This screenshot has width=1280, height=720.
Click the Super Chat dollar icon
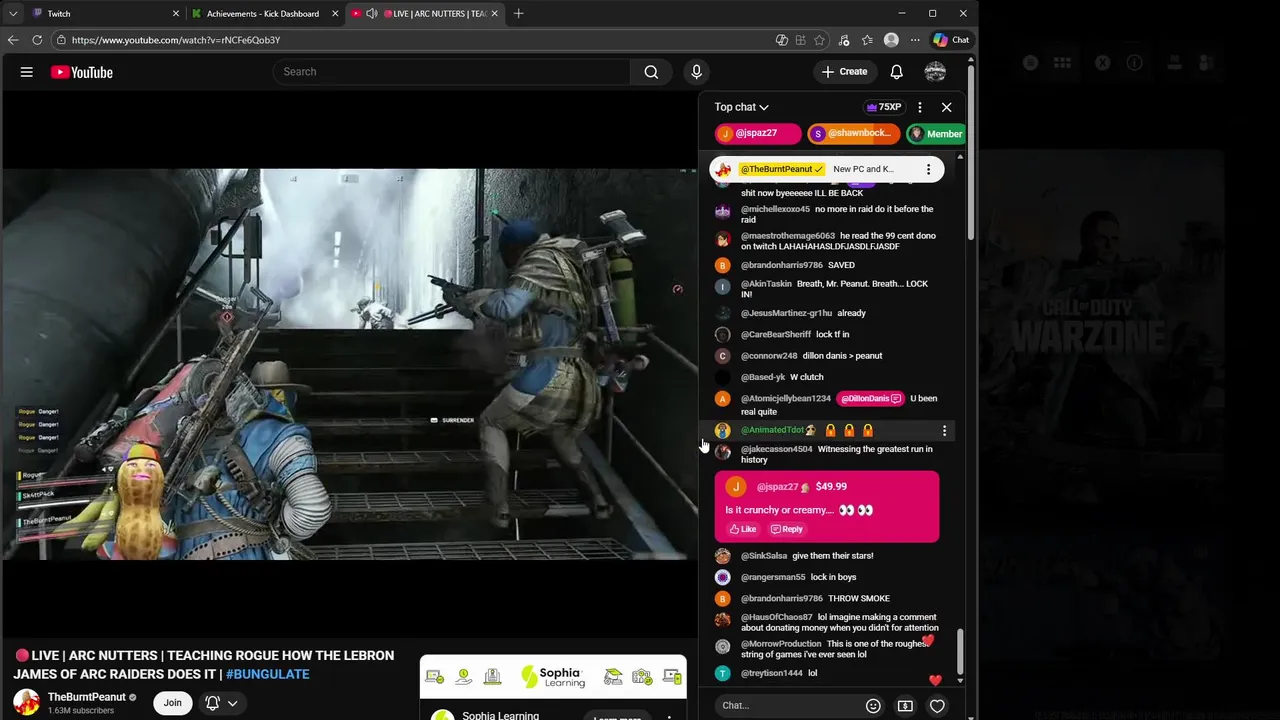point(905,706)
